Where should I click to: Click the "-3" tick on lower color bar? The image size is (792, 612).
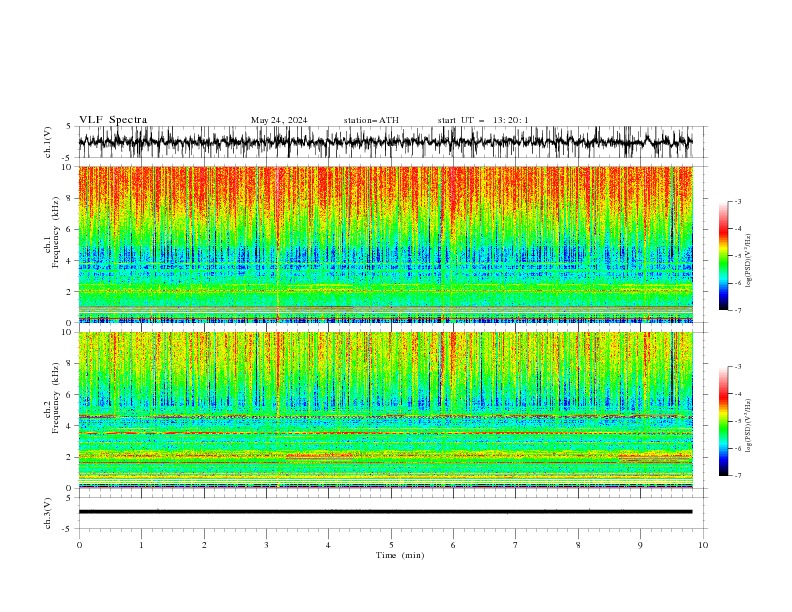[x=738, y=367]
